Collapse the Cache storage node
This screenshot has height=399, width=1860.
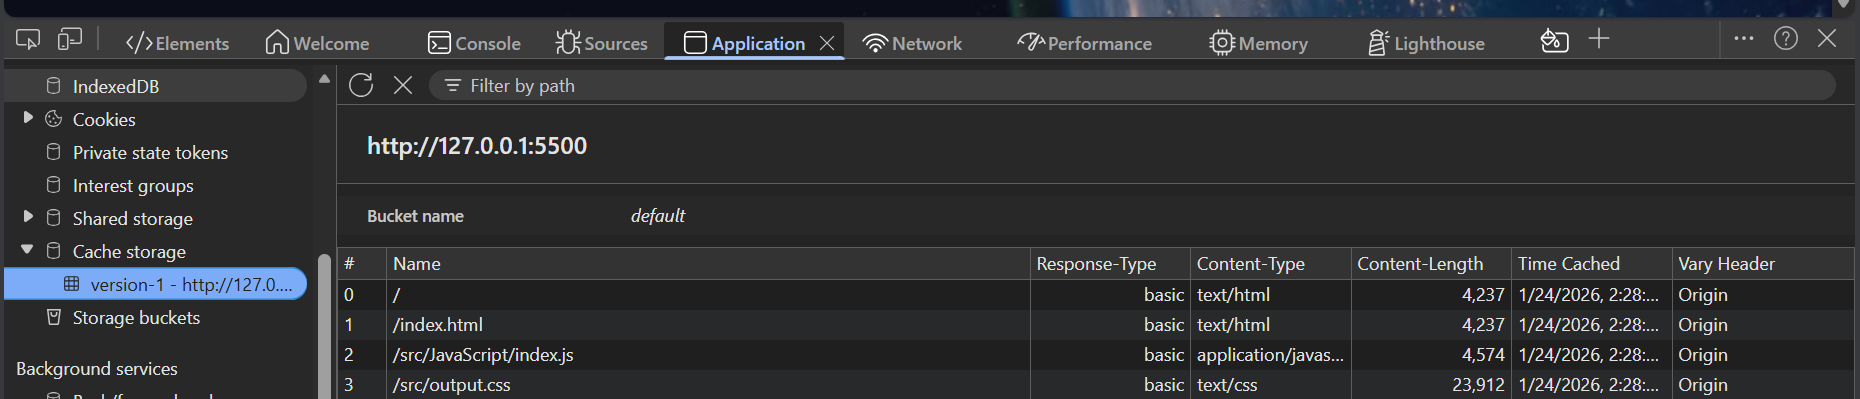coord(27,250)
